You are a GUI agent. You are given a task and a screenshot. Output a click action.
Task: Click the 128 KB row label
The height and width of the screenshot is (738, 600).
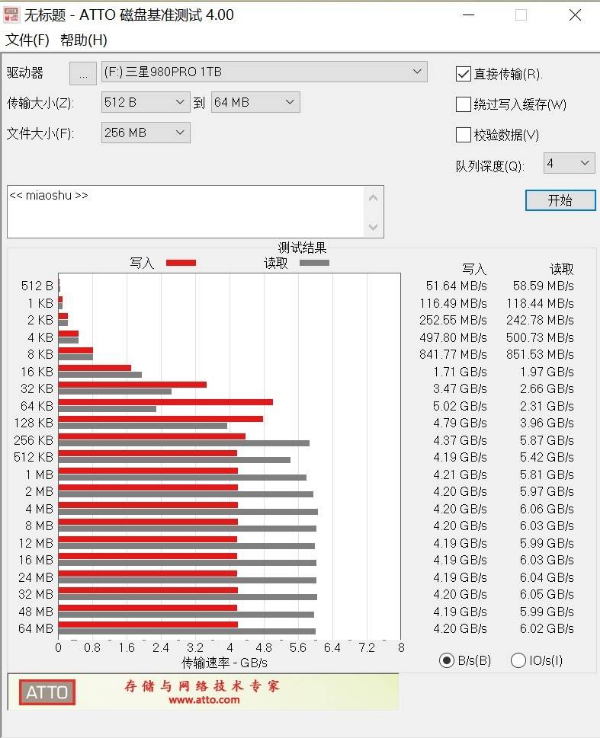click(x=34, y=423)
